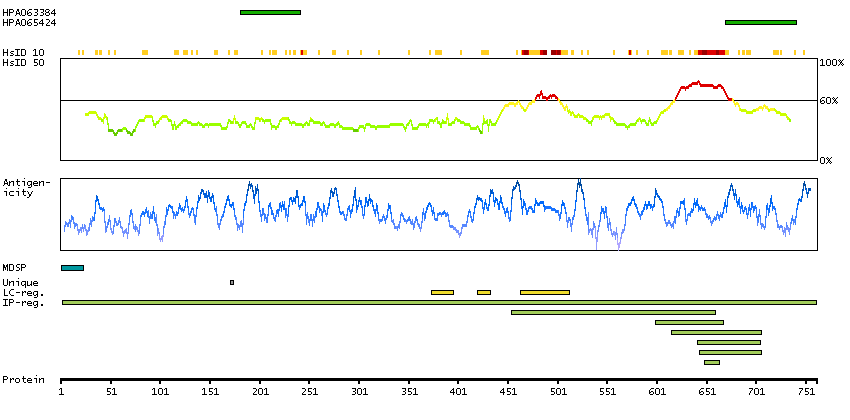
Task: Click the HPA063384 antigen green bar
Action: click(270, 12)
